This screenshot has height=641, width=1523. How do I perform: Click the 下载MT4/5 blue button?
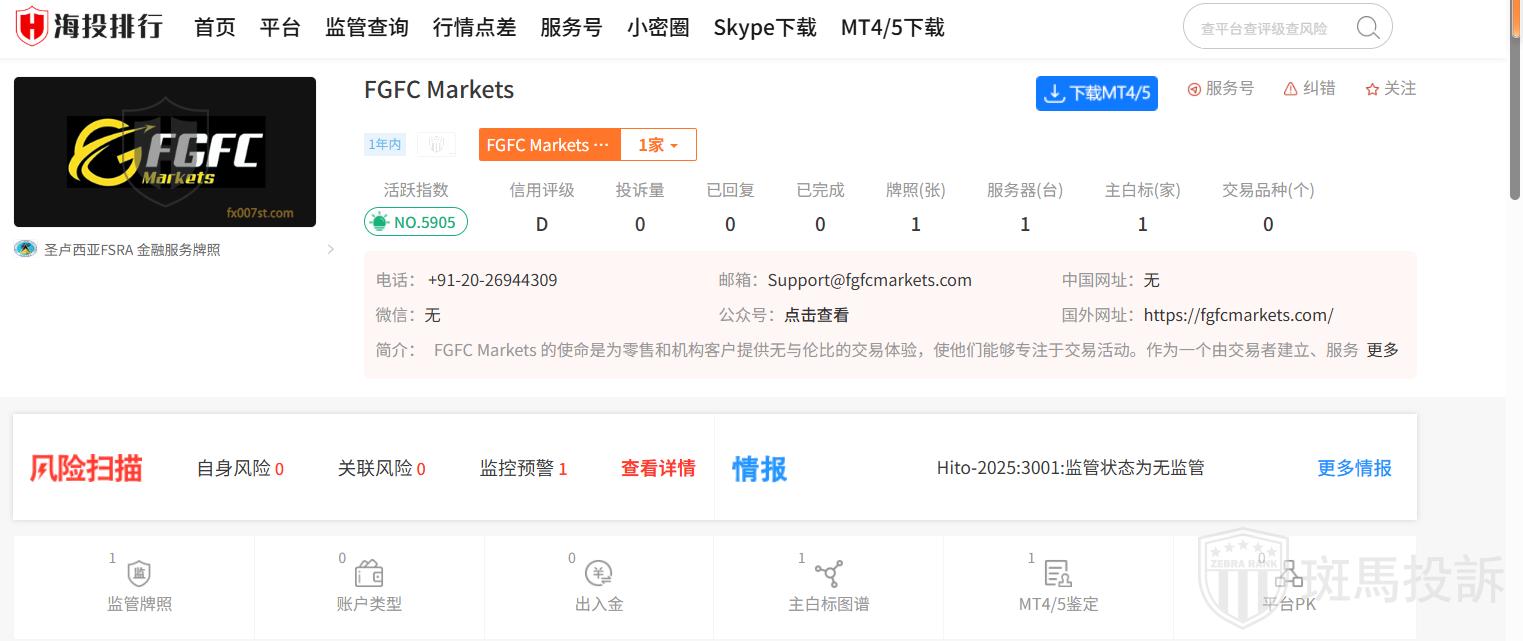point(1096,93)
